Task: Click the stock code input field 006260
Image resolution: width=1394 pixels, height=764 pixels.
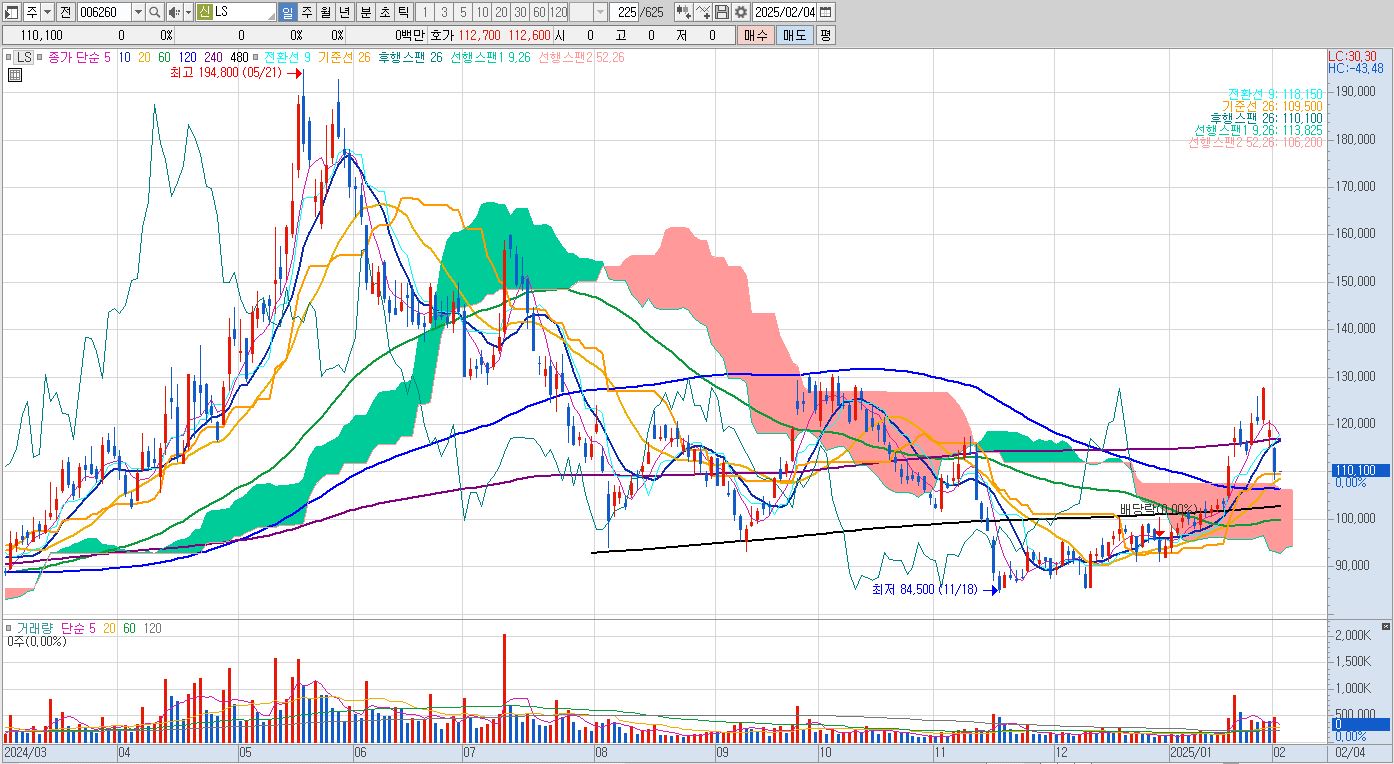Action: click(x=104, y=12)
